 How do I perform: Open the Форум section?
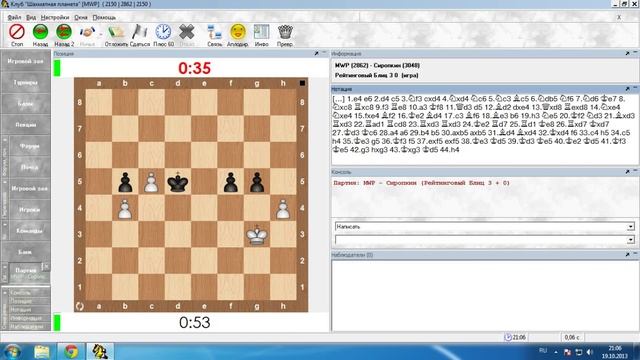pos(29,146)
